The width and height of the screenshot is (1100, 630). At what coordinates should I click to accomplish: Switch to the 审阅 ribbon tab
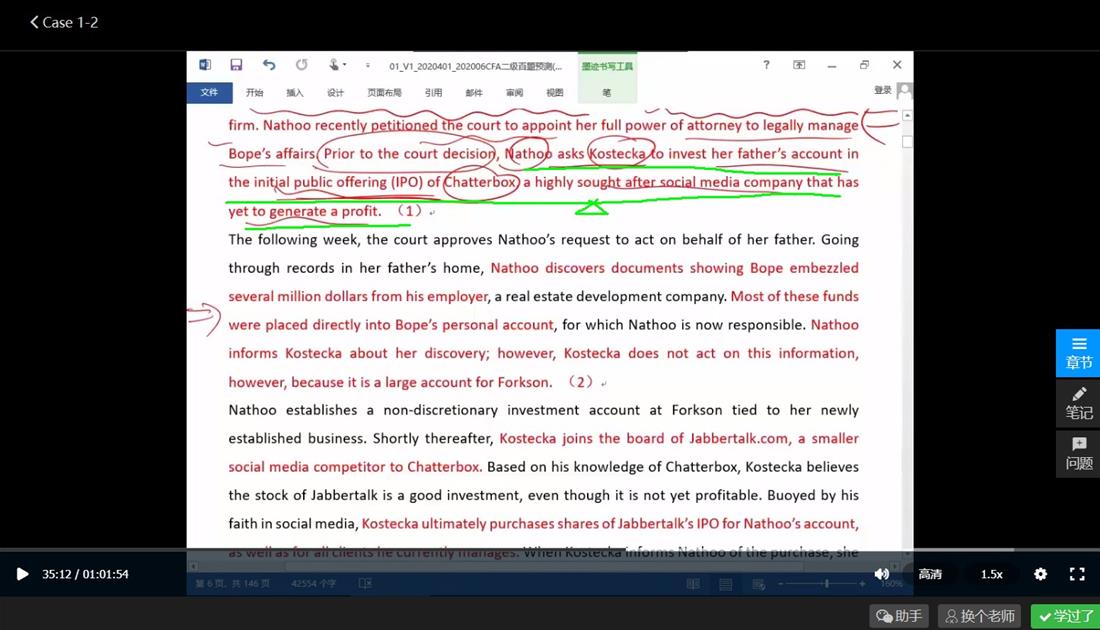tap(514, 93)
